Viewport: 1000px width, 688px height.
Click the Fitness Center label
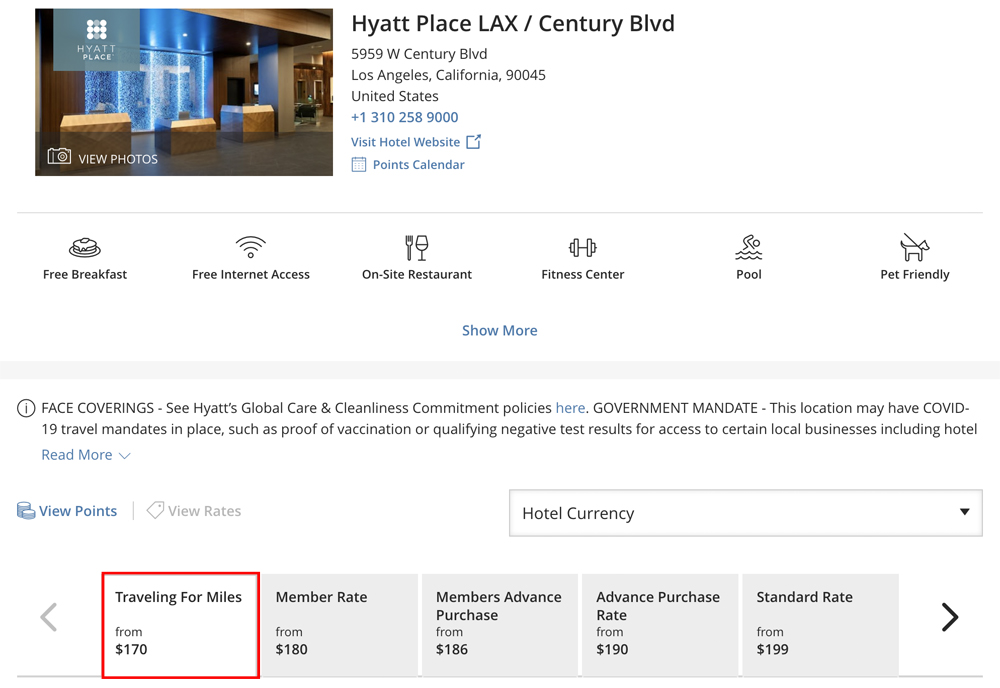(582, 274)
